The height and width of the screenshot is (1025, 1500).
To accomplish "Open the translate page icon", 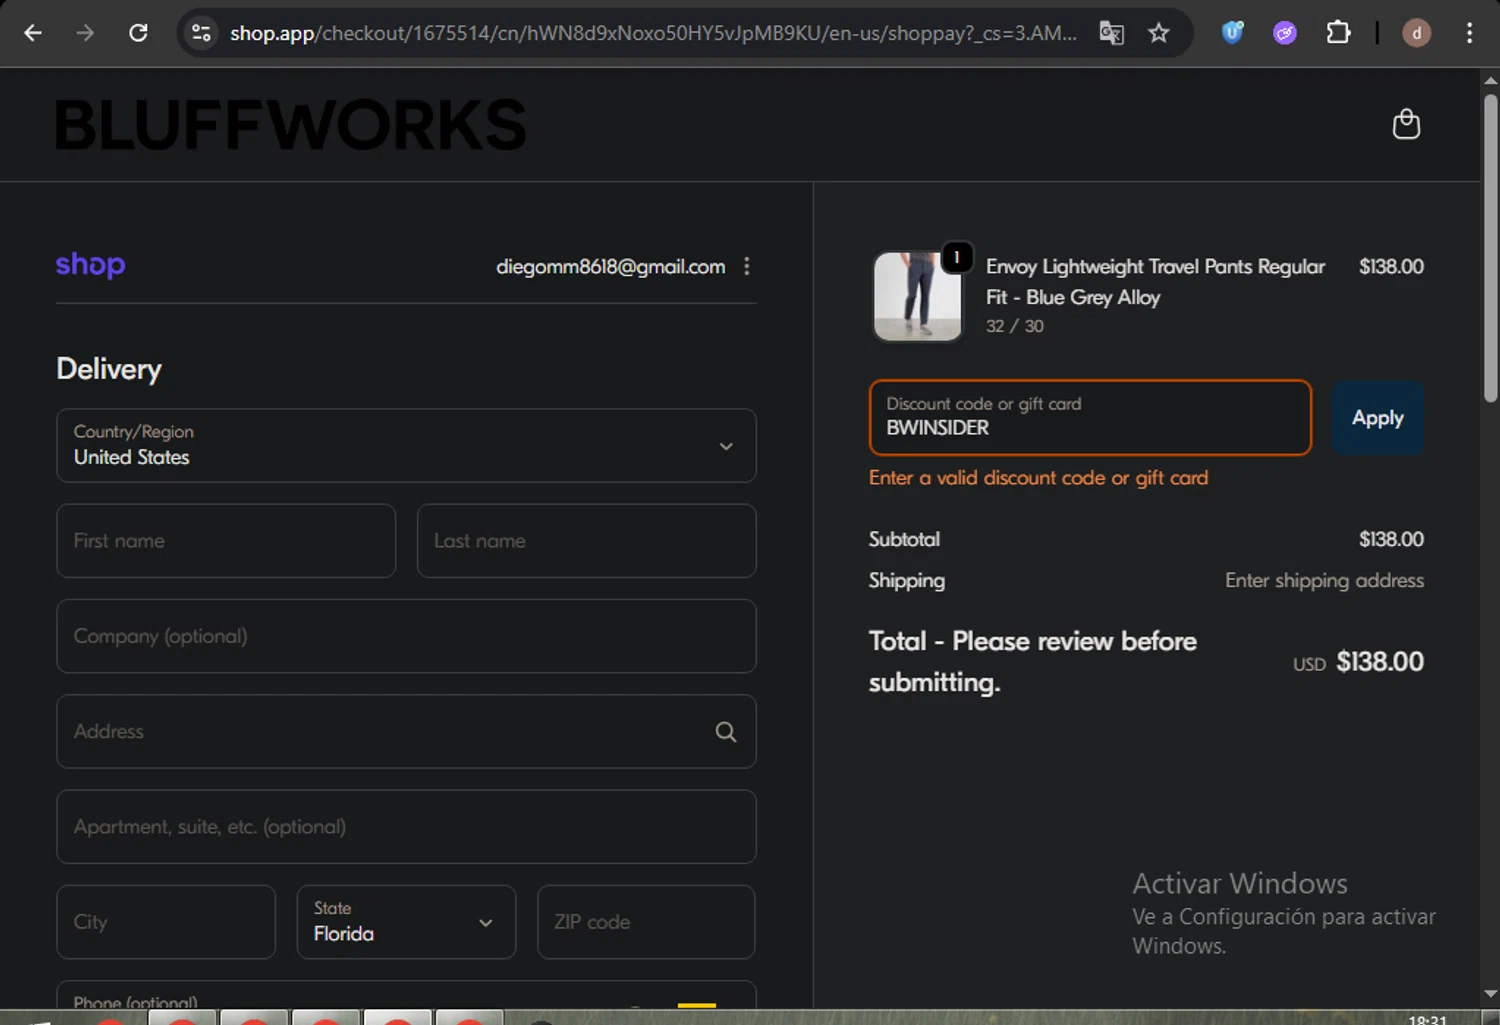I will click(x=1111, y=33).
